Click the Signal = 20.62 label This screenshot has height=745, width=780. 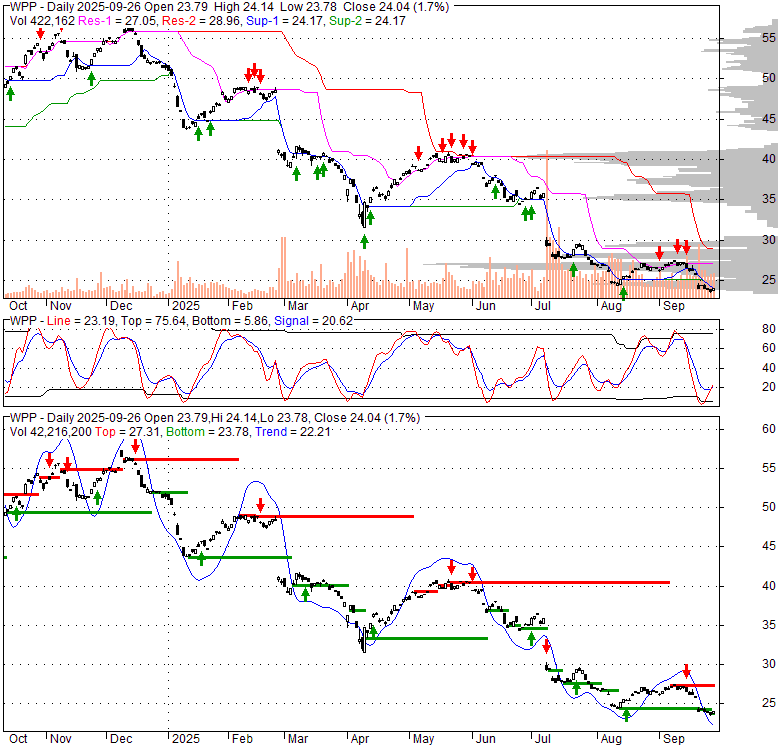click(313, 321)
